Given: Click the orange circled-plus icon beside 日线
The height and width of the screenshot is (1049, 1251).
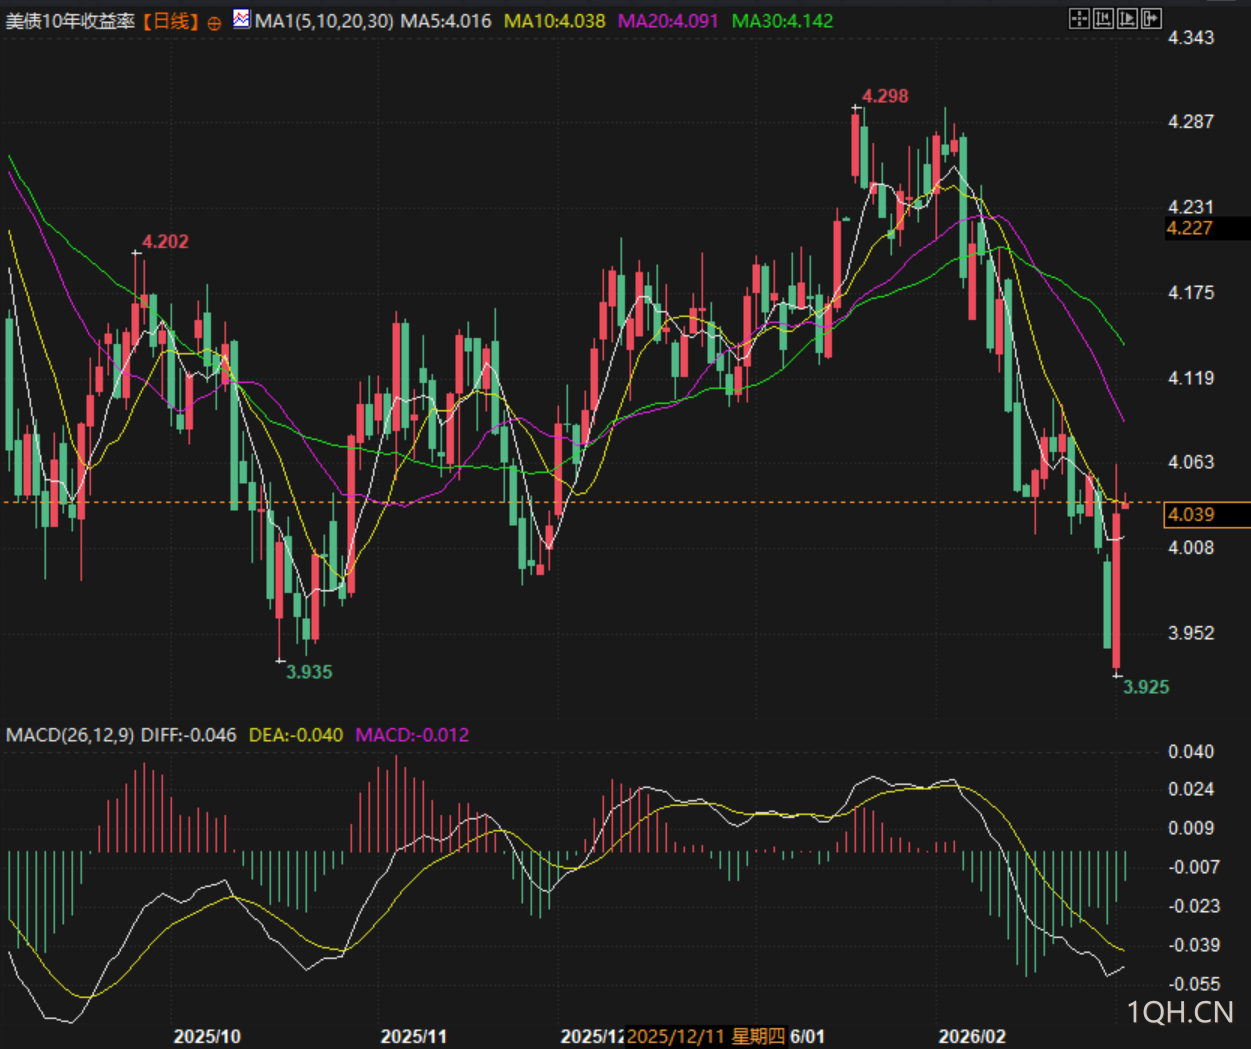Looking at the screenshot, I should [x=214, y=22].
